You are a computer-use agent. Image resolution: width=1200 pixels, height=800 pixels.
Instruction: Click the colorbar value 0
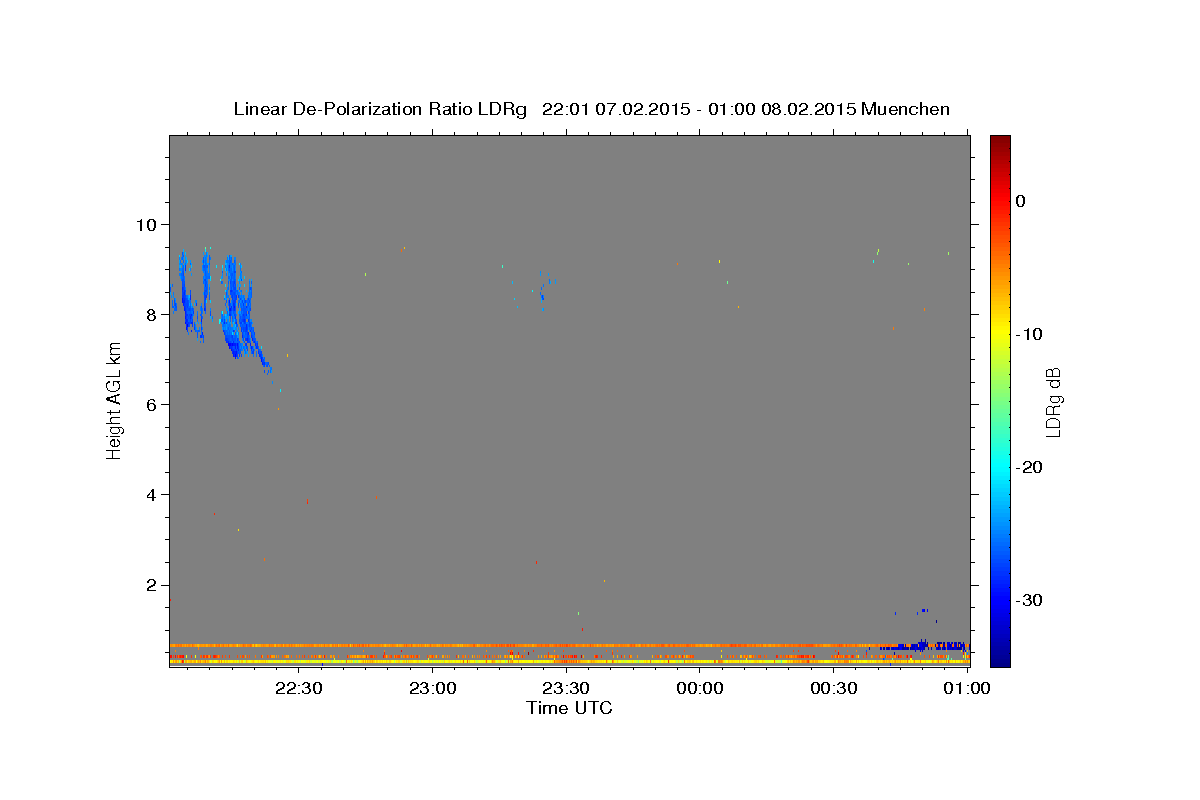pos(1020,201)
